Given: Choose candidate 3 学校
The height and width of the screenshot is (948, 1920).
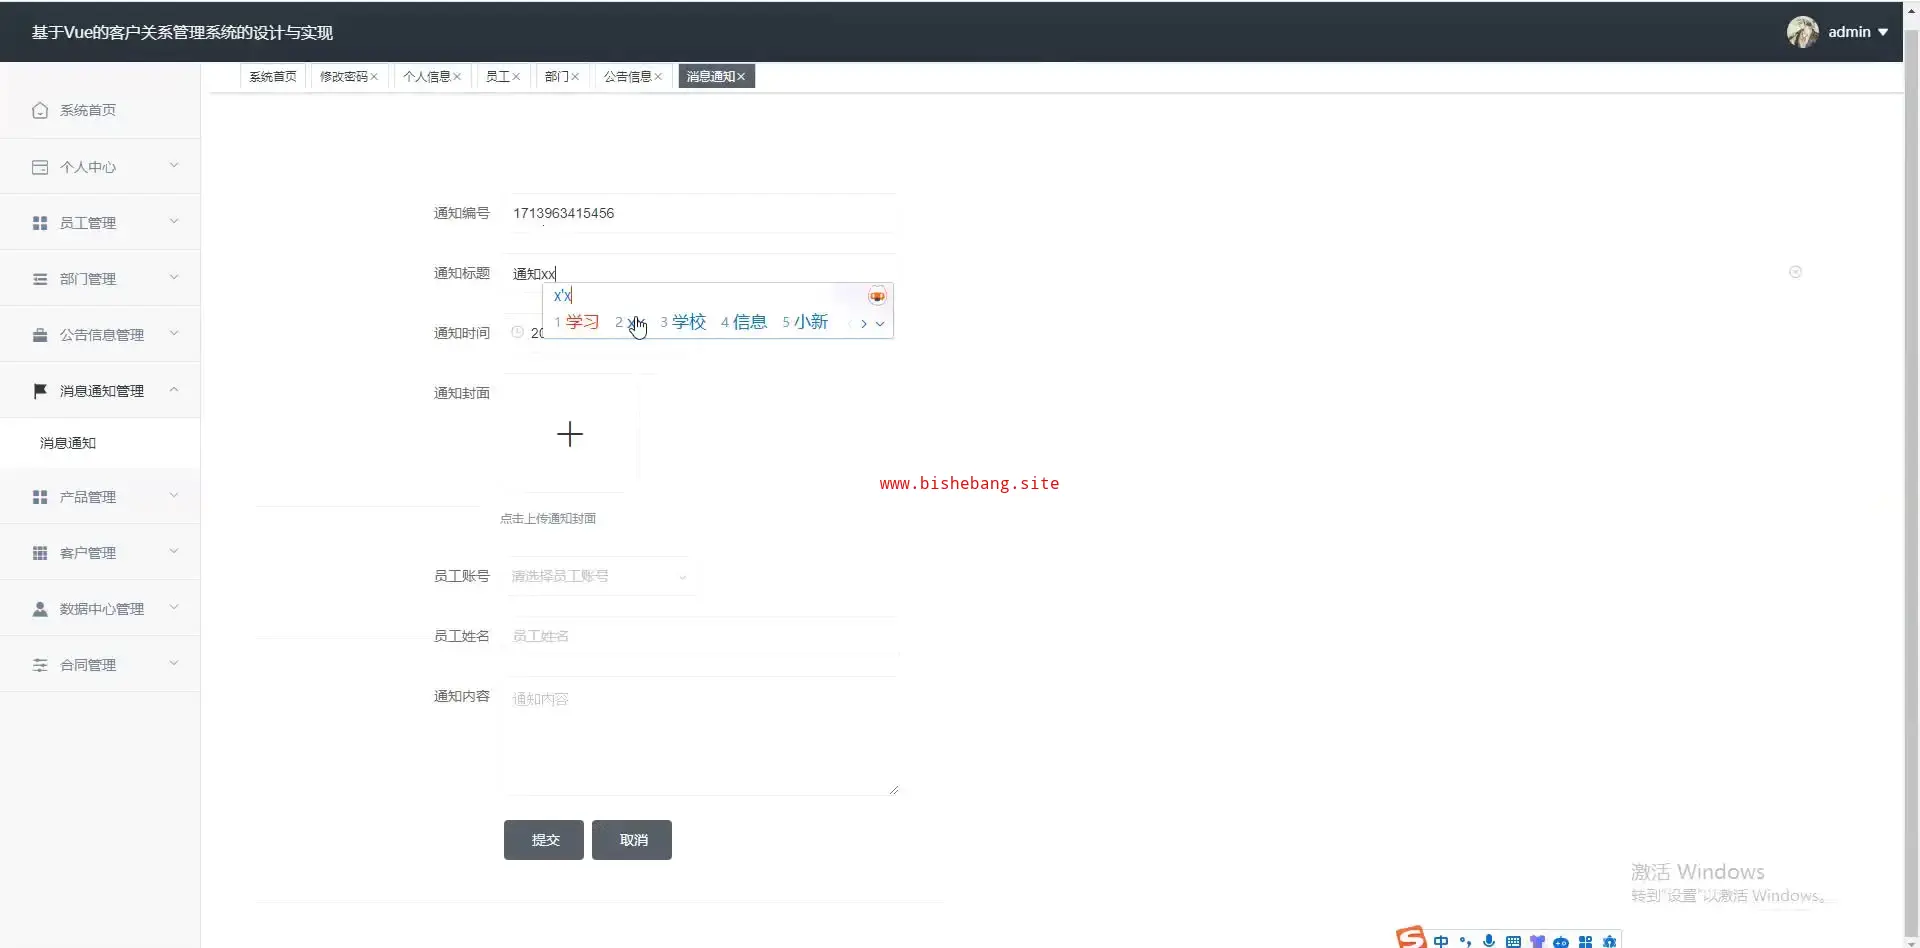Looking at the screenshot, I should click(683, 322).
